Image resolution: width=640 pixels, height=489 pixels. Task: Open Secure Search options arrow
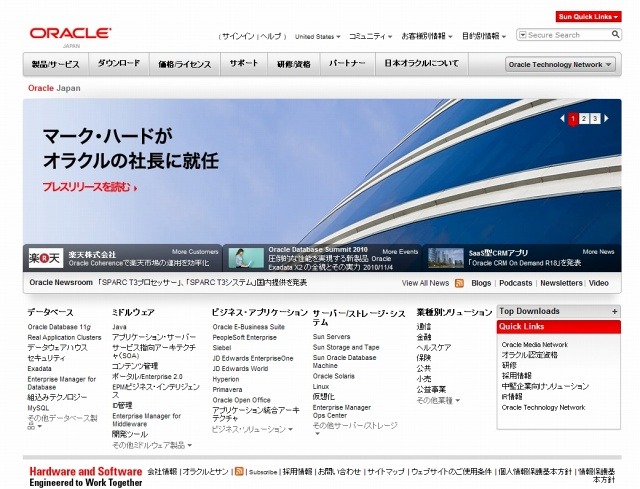click(x=522, y=35)
